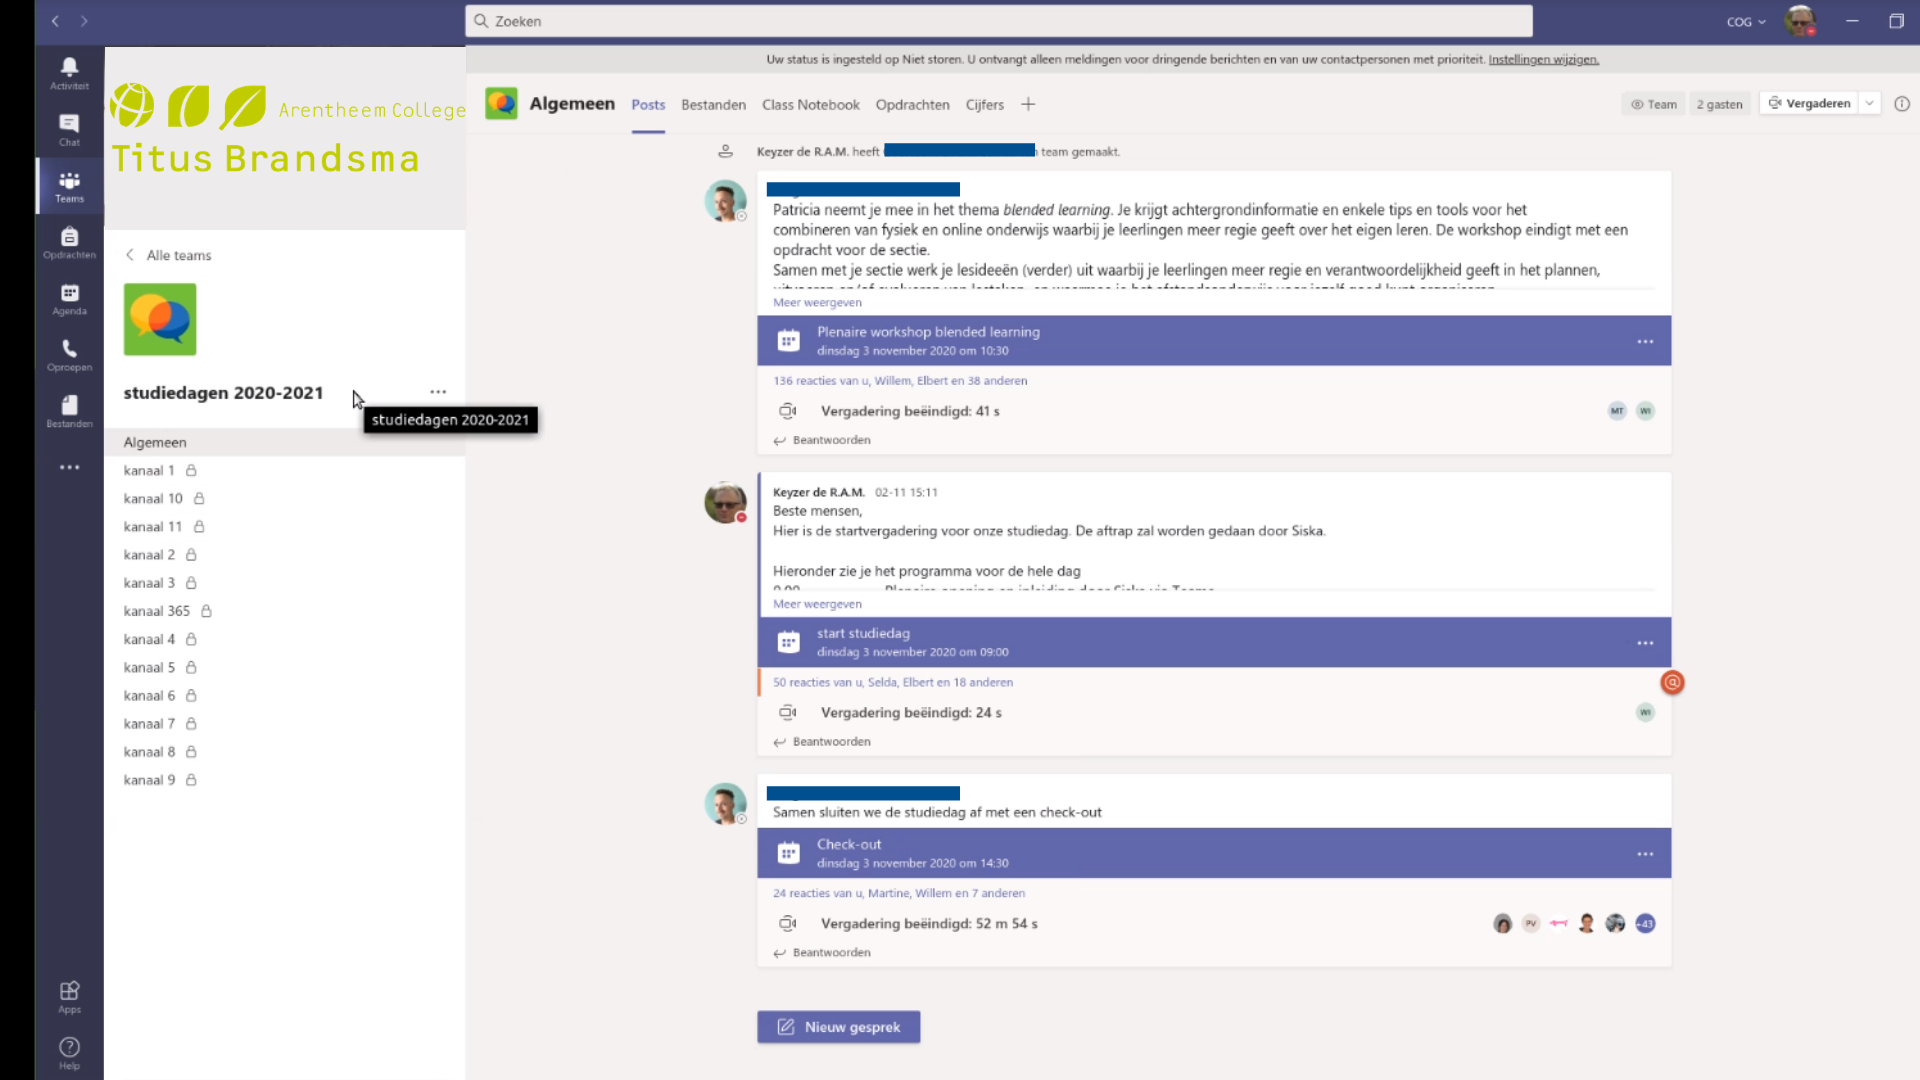Open Bestanden icon in left rail

pyautogui.click(x=69, y=411)
